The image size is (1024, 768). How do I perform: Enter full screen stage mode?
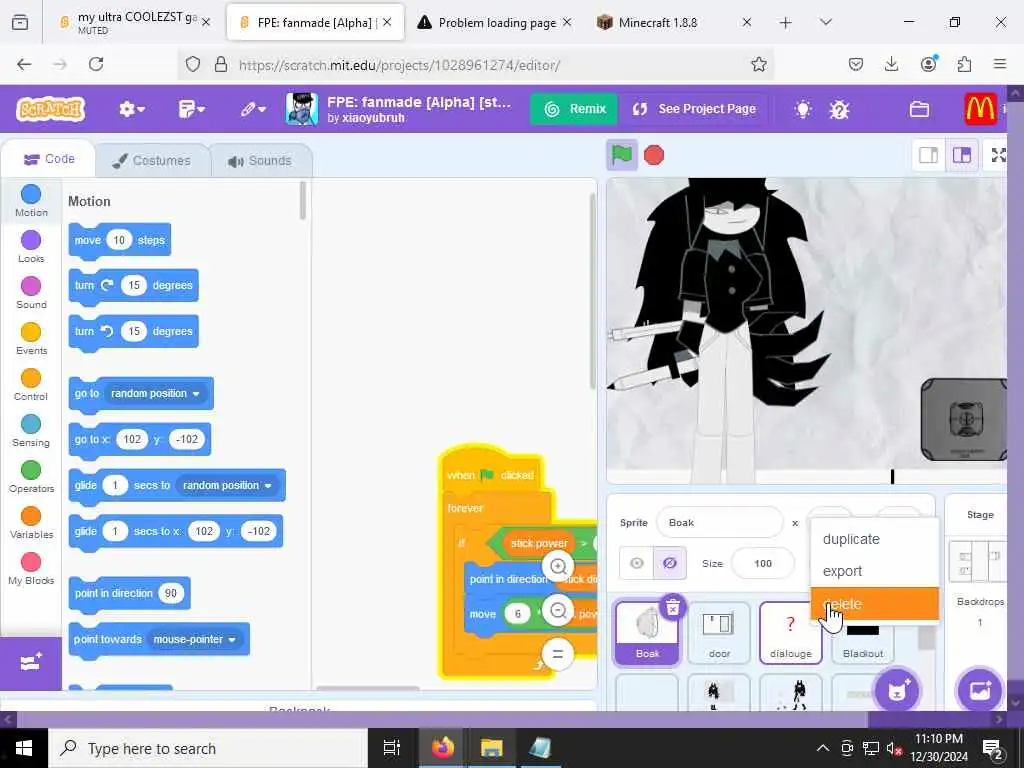[x=999, y=155]
